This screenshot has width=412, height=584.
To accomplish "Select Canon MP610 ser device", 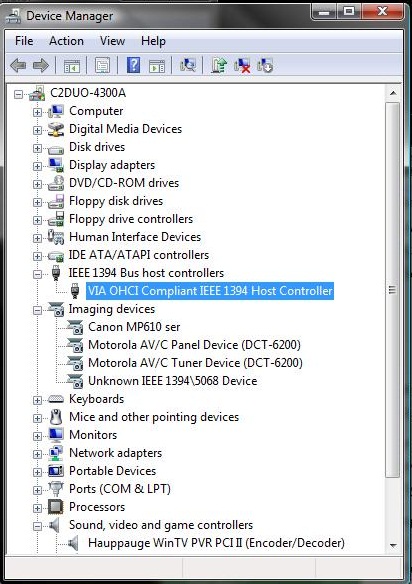I will pyautogui.click(x=134, y=327).
